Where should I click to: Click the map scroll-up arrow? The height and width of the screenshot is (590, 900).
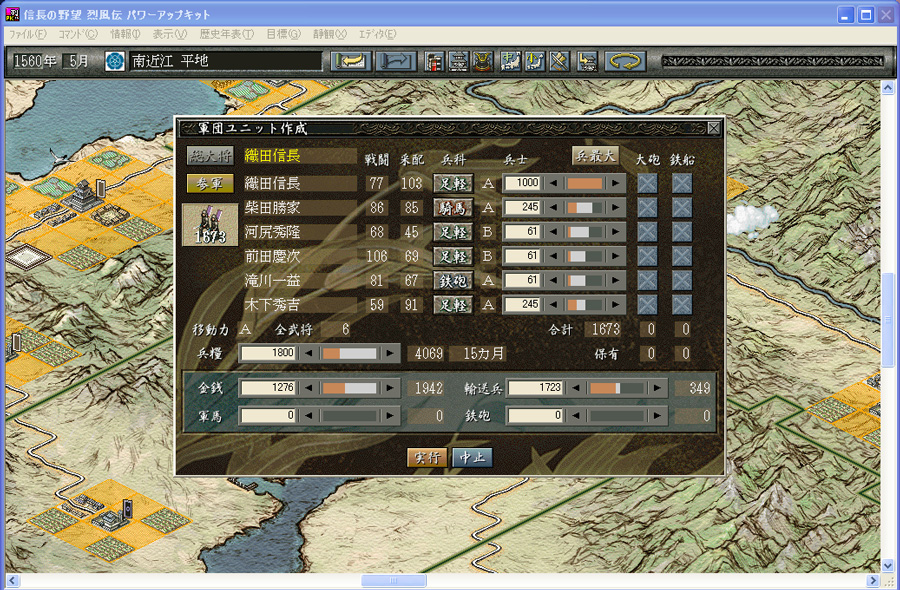point(888,88)
